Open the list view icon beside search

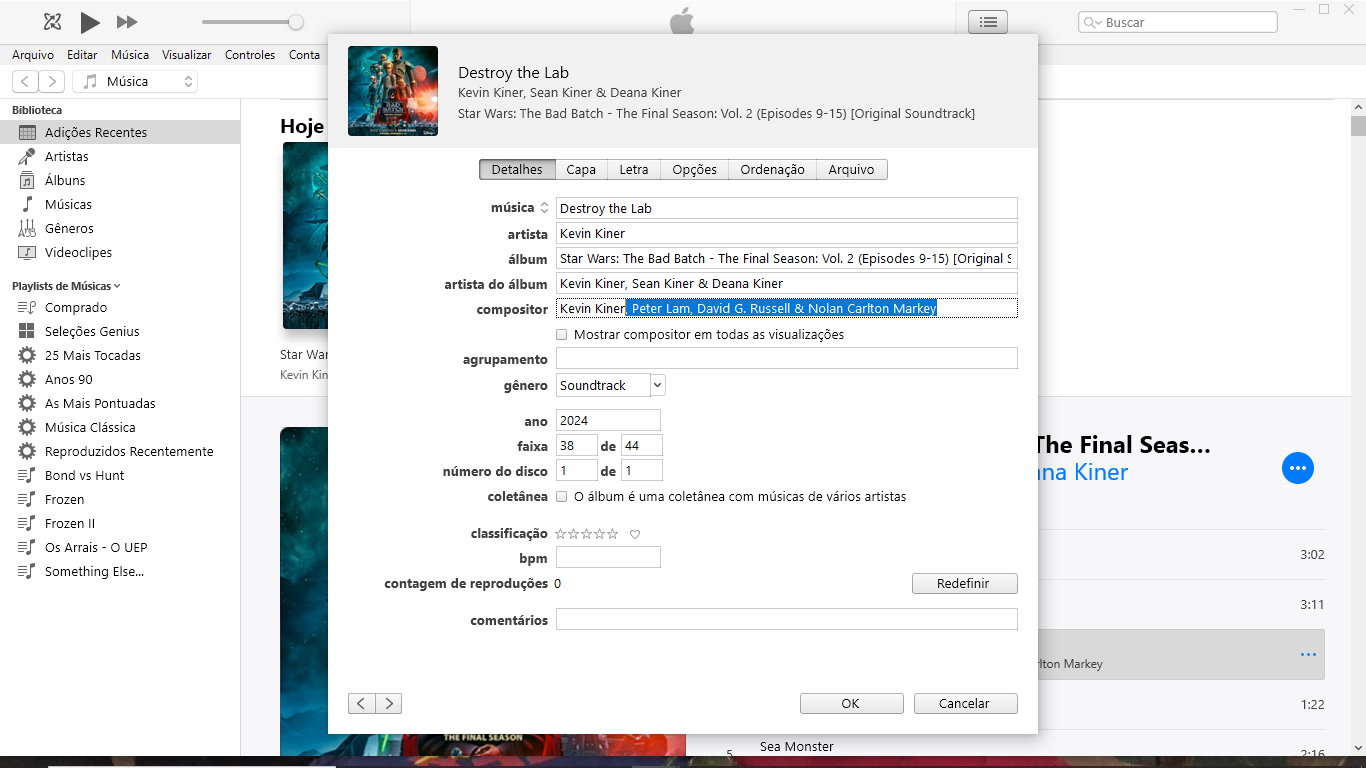point(988,22)
